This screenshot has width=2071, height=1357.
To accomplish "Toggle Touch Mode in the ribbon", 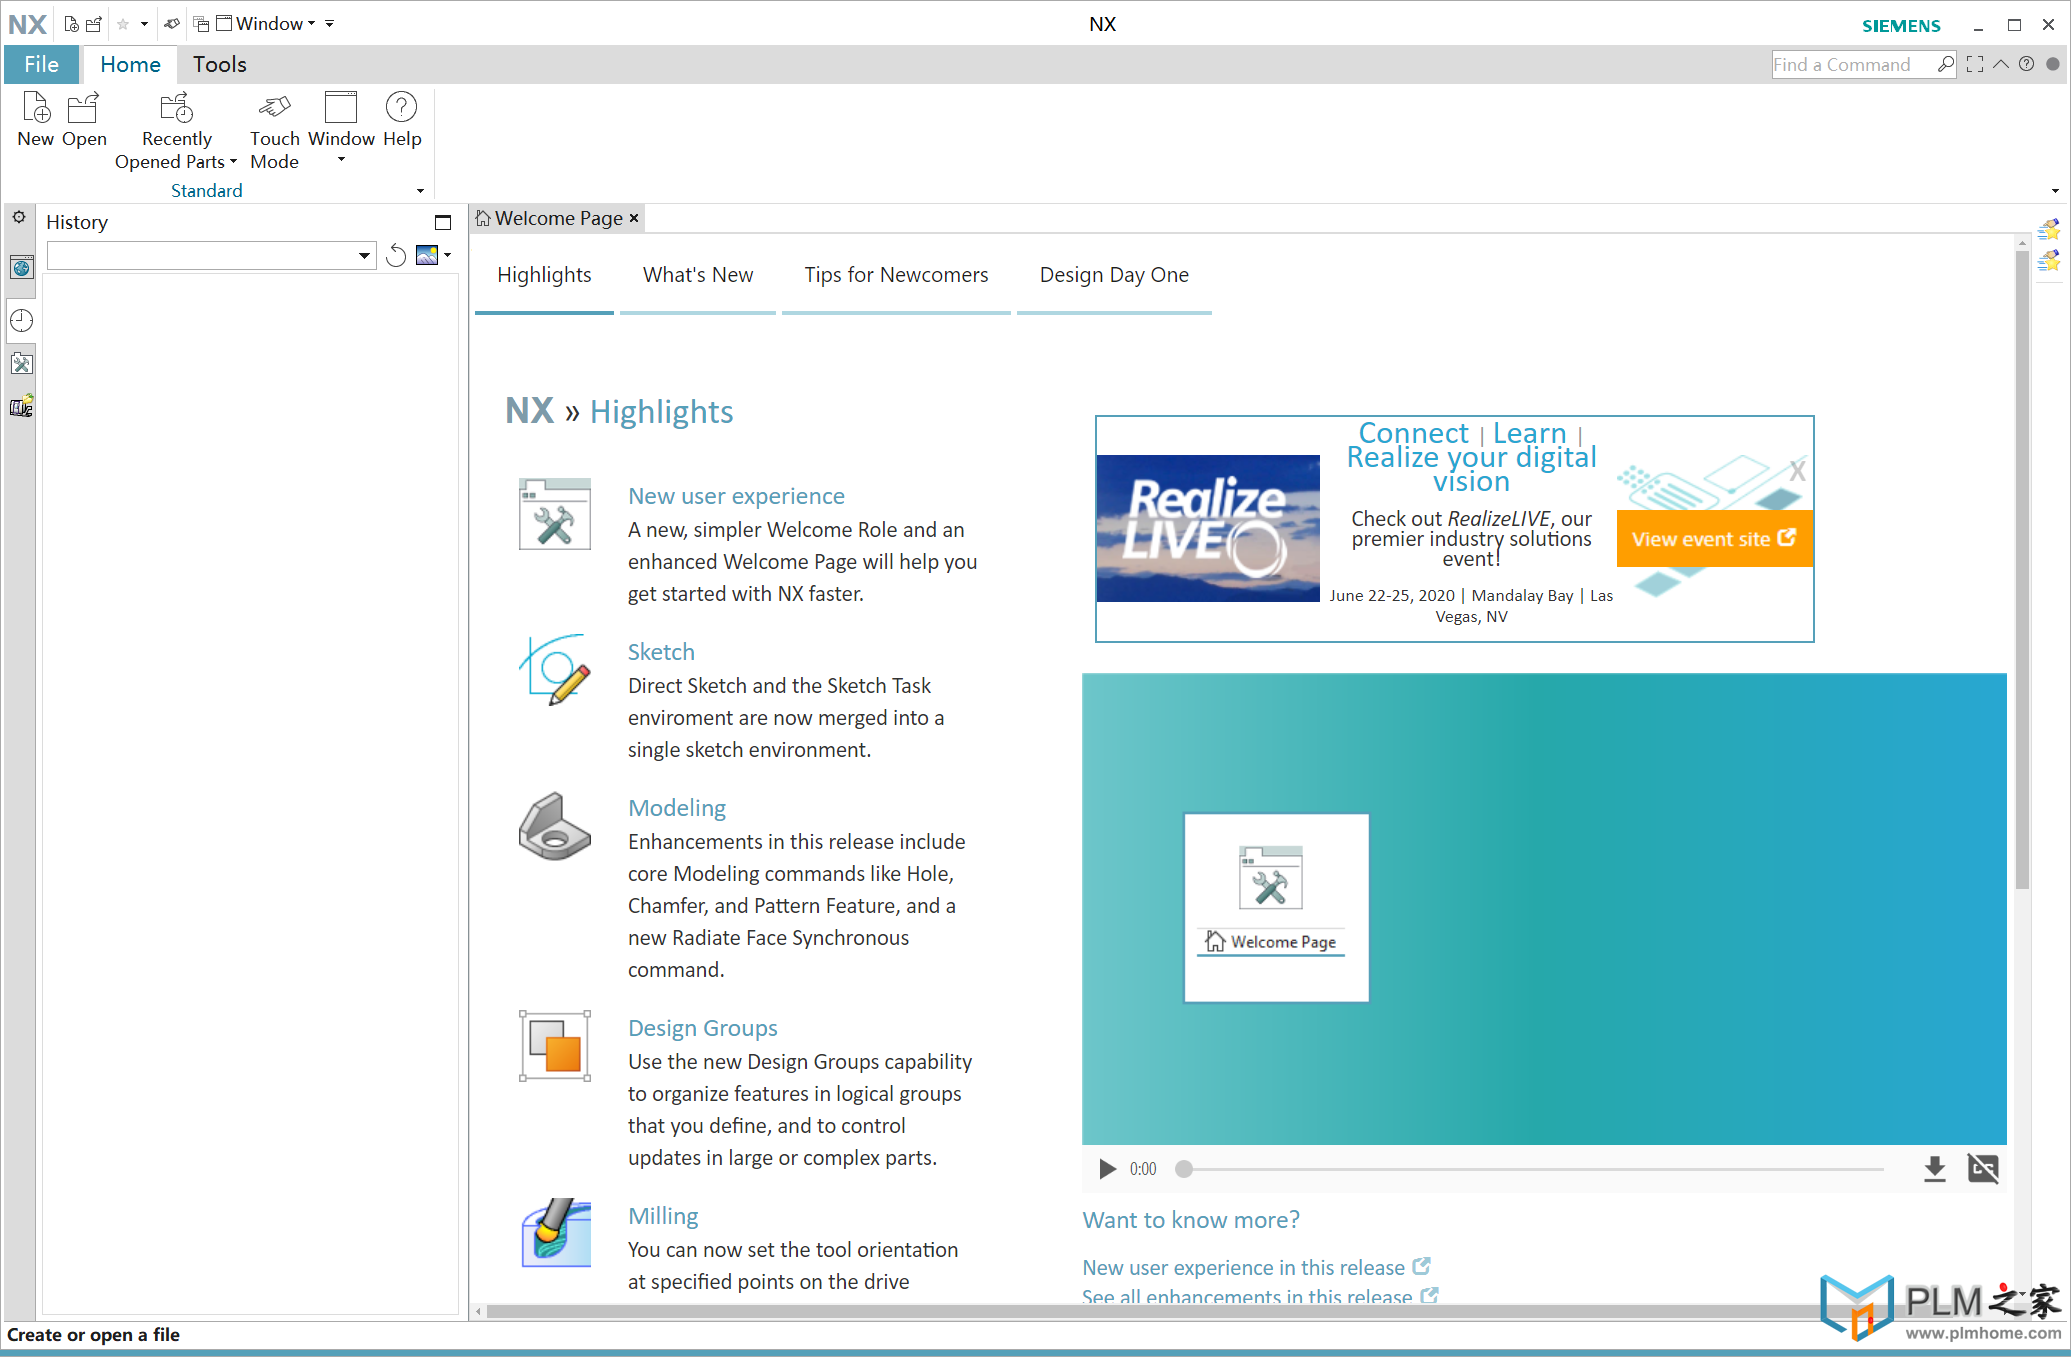I will 274,131.
